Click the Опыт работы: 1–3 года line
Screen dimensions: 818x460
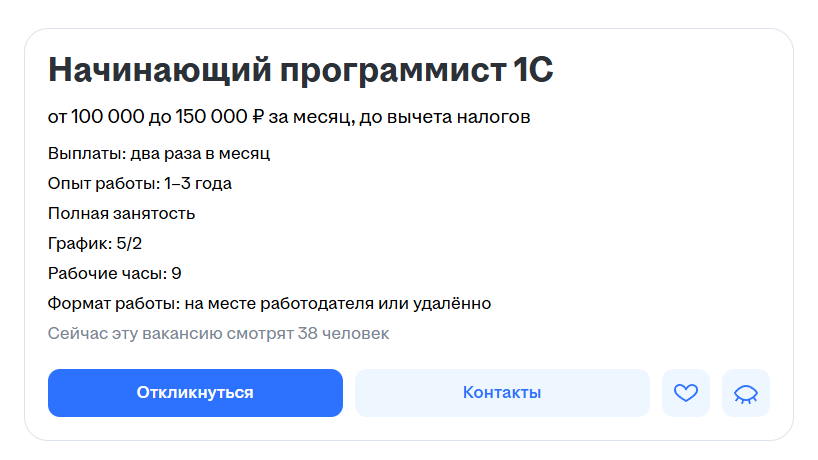[x=140, y=184]
